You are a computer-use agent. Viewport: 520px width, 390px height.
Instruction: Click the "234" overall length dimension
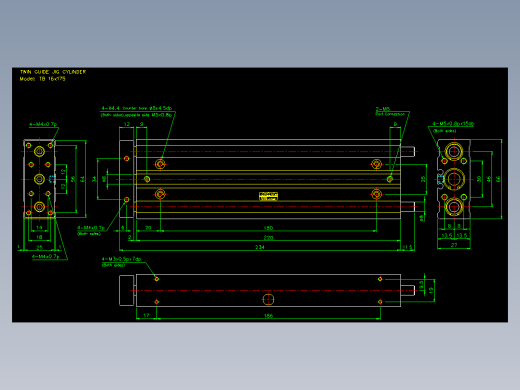[260, 247]
